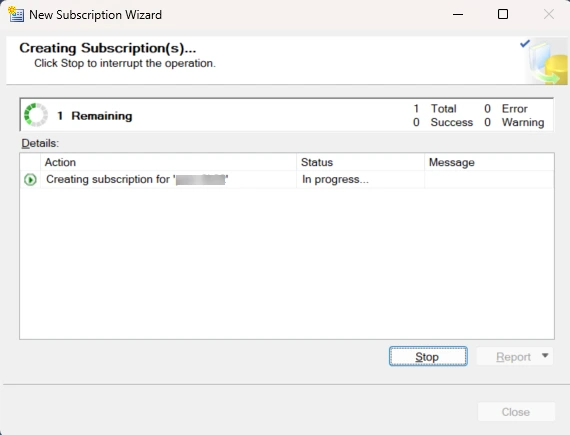Click the 1 Remaining progress label
The height and width of the screenshot is (435, 570).
click(x=95, y=116)
